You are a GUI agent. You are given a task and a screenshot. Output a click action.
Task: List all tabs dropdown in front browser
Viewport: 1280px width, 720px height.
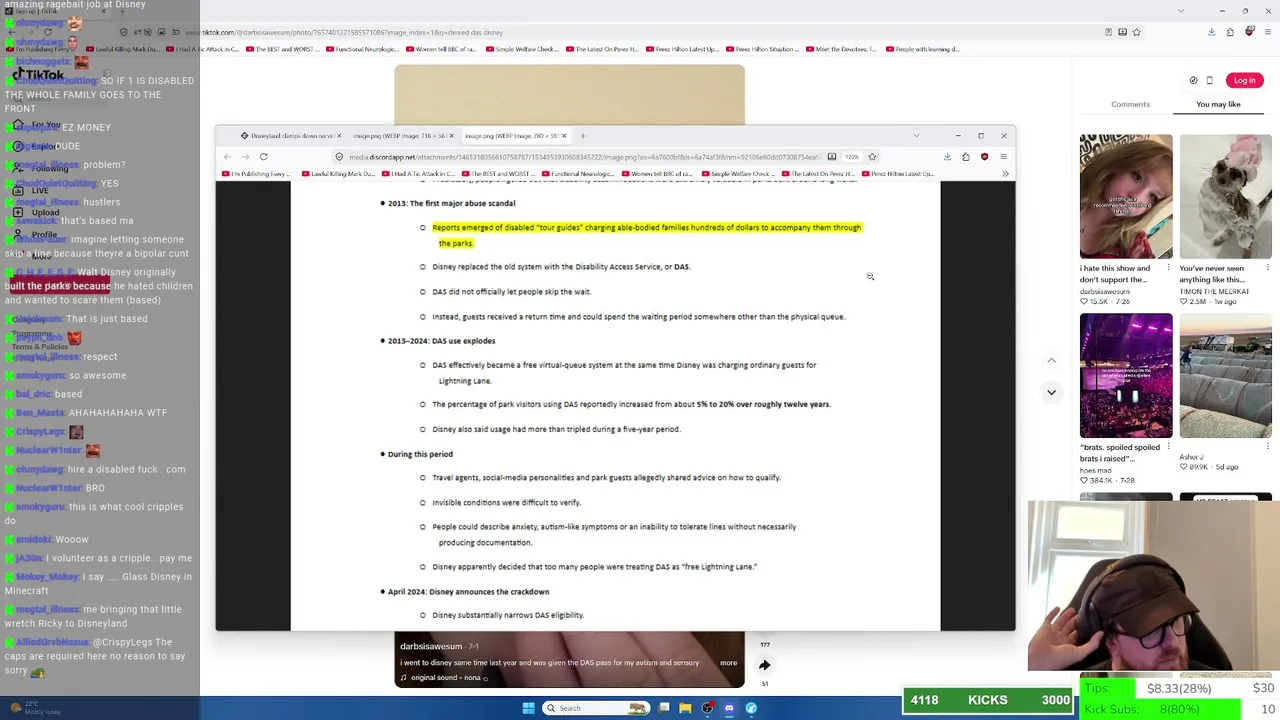click(916, 136)
